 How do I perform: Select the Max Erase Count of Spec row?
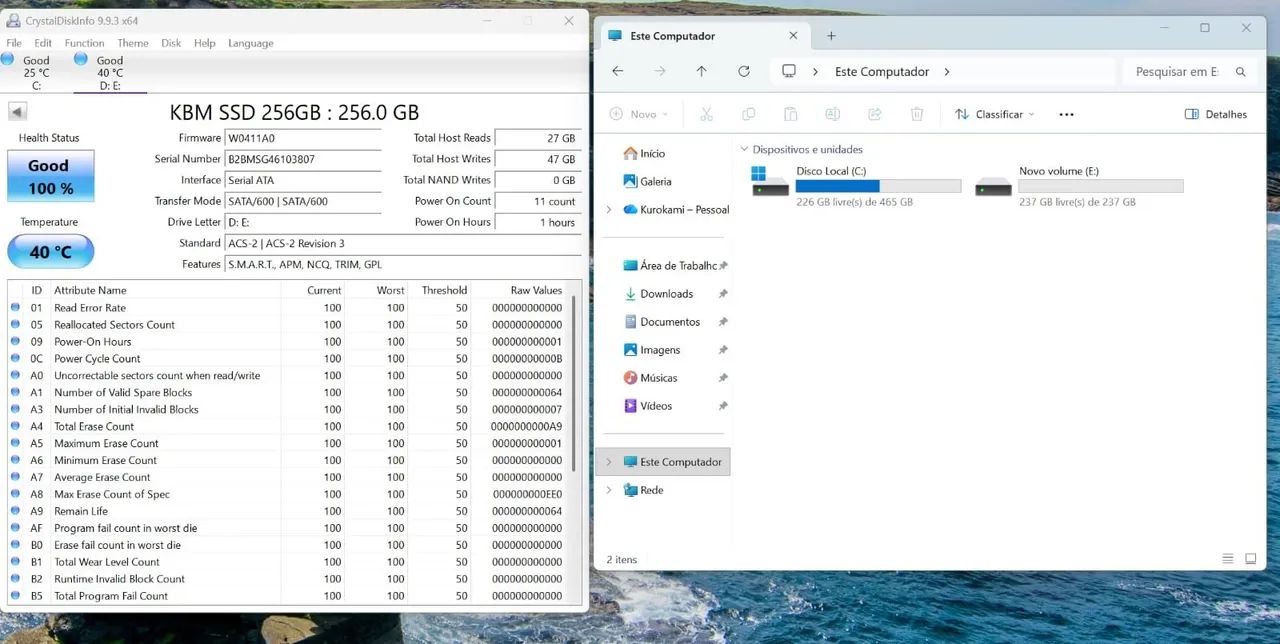[x=288, y=494]
